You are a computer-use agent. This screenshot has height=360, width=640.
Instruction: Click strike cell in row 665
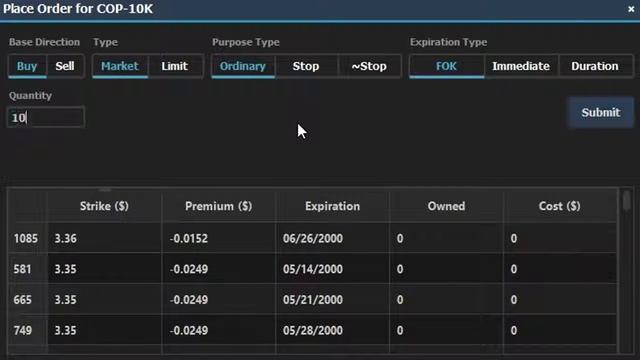[104, 300]
